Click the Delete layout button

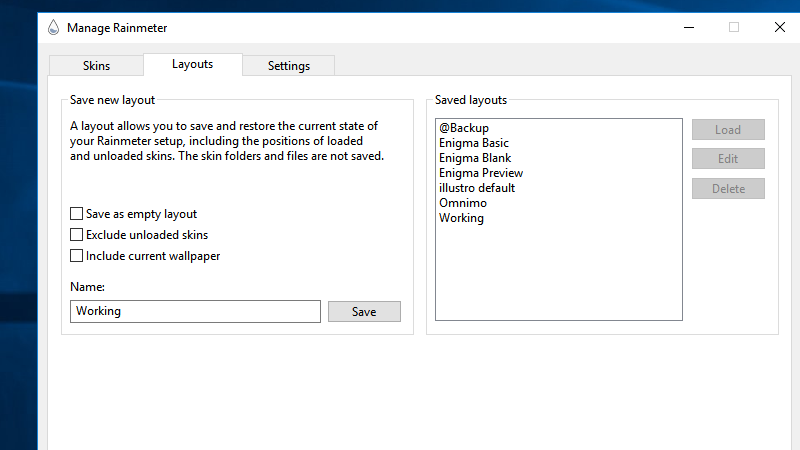728,189
